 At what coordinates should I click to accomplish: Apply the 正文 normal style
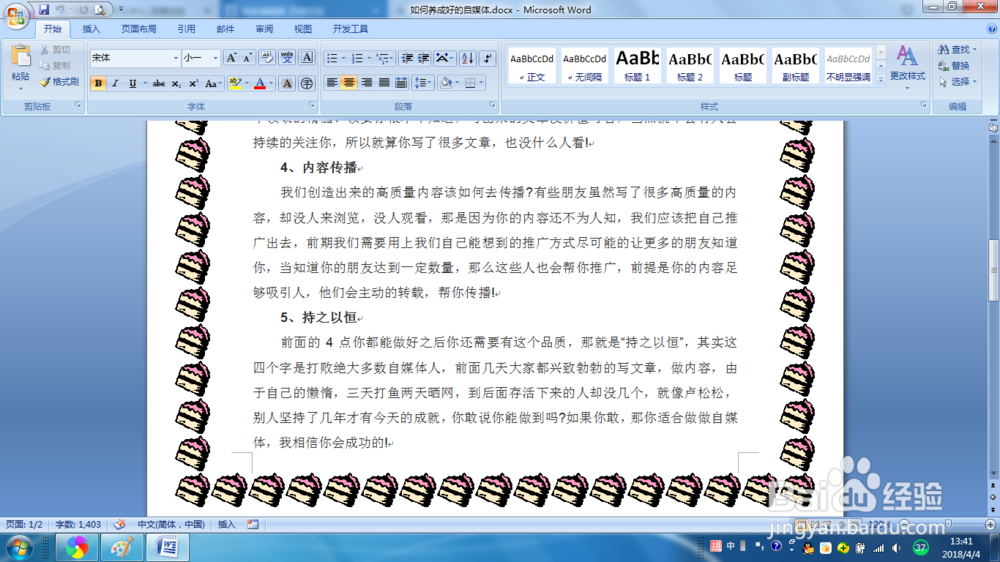(x=532, y=65)
